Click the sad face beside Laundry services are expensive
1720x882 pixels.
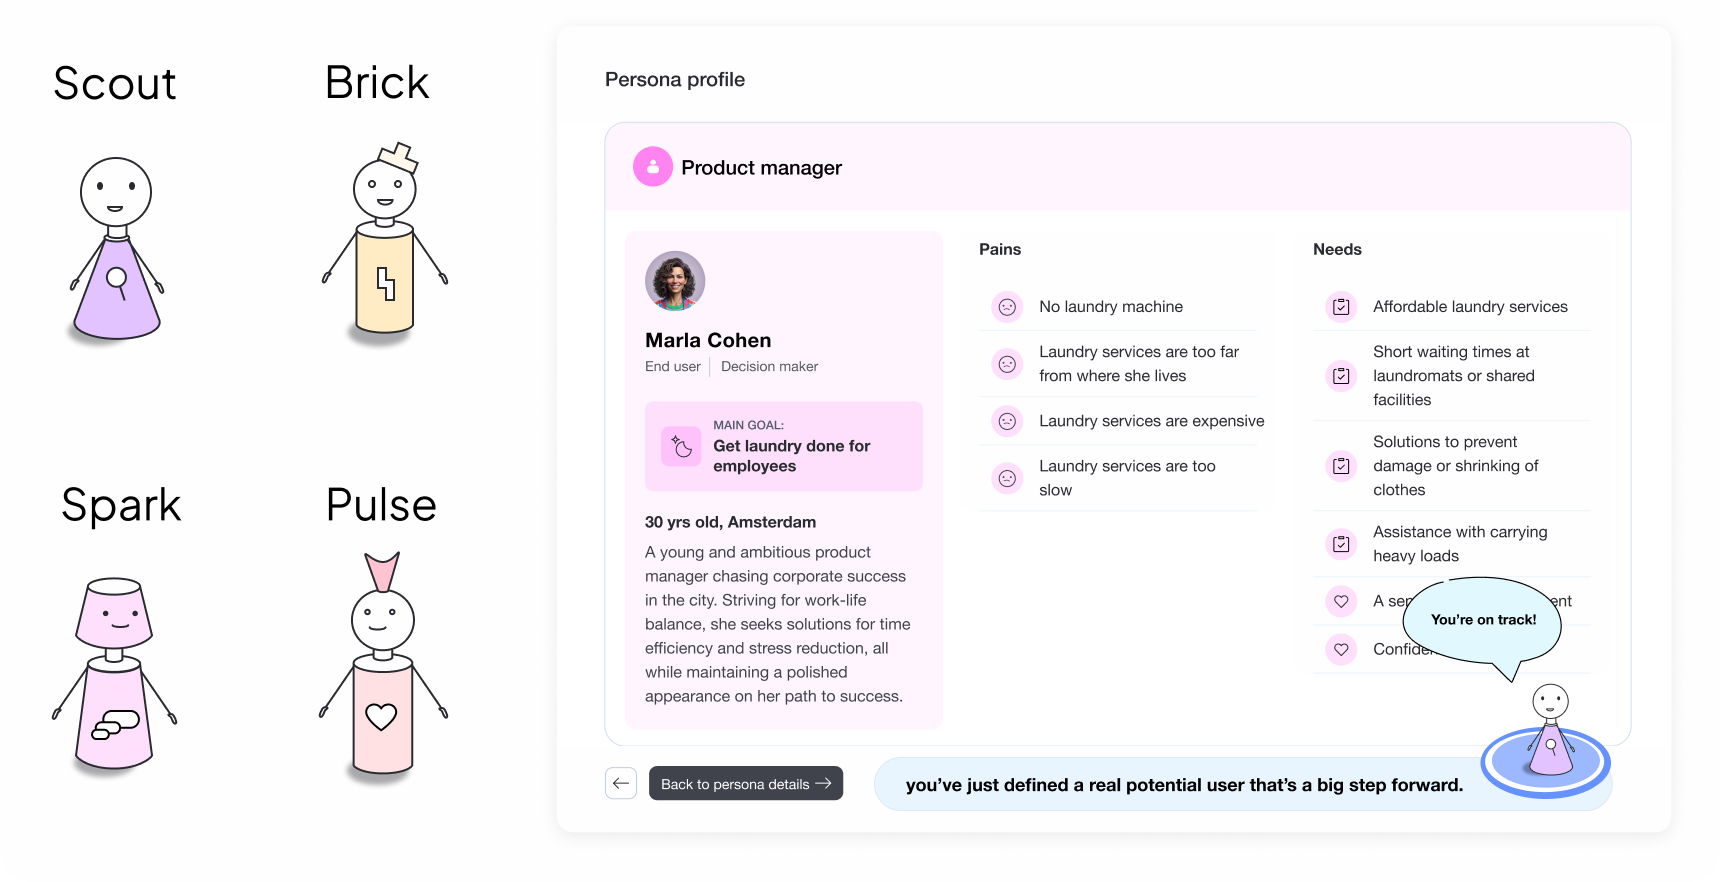pyautogui.click(x=1007, y=421)
